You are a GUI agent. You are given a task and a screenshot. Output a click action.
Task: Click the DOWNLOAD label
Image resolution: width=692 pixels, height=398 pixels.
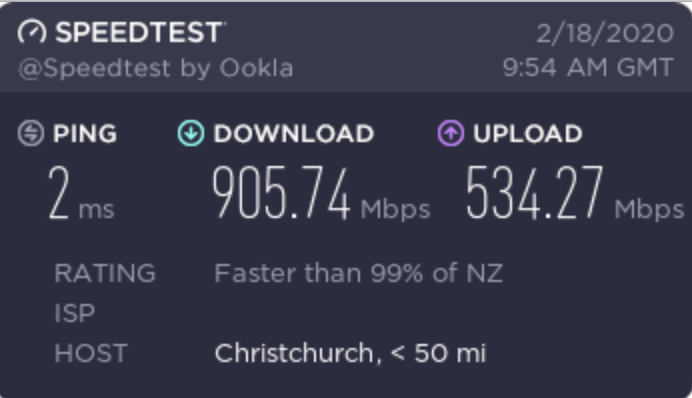(293, 134)
